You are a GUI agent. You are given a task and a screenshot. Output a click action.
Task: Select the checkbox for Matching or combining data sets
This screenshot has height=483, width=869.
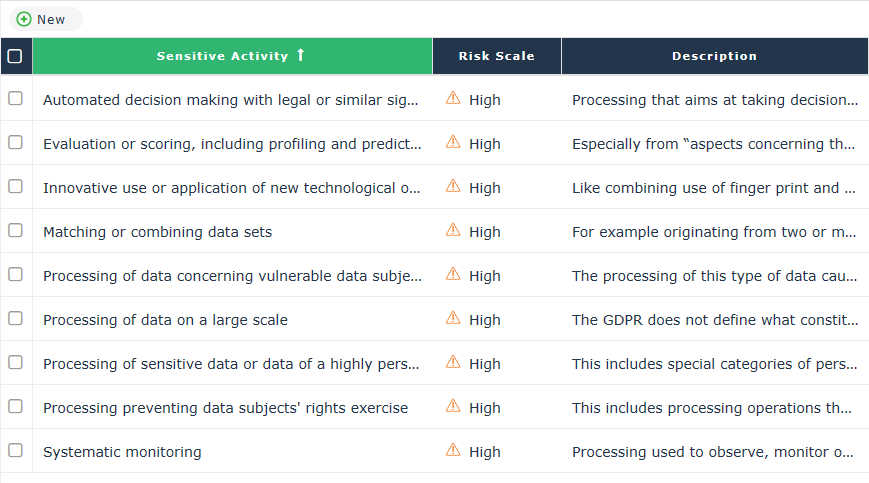15,230
